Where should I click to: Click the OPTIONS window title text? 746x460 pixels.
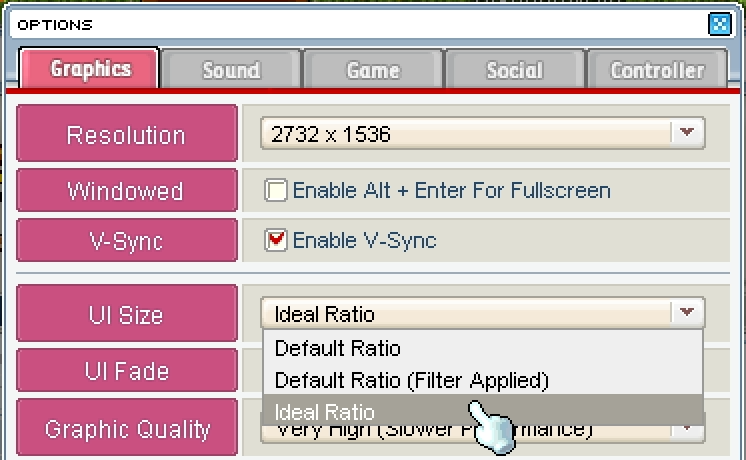55,25
